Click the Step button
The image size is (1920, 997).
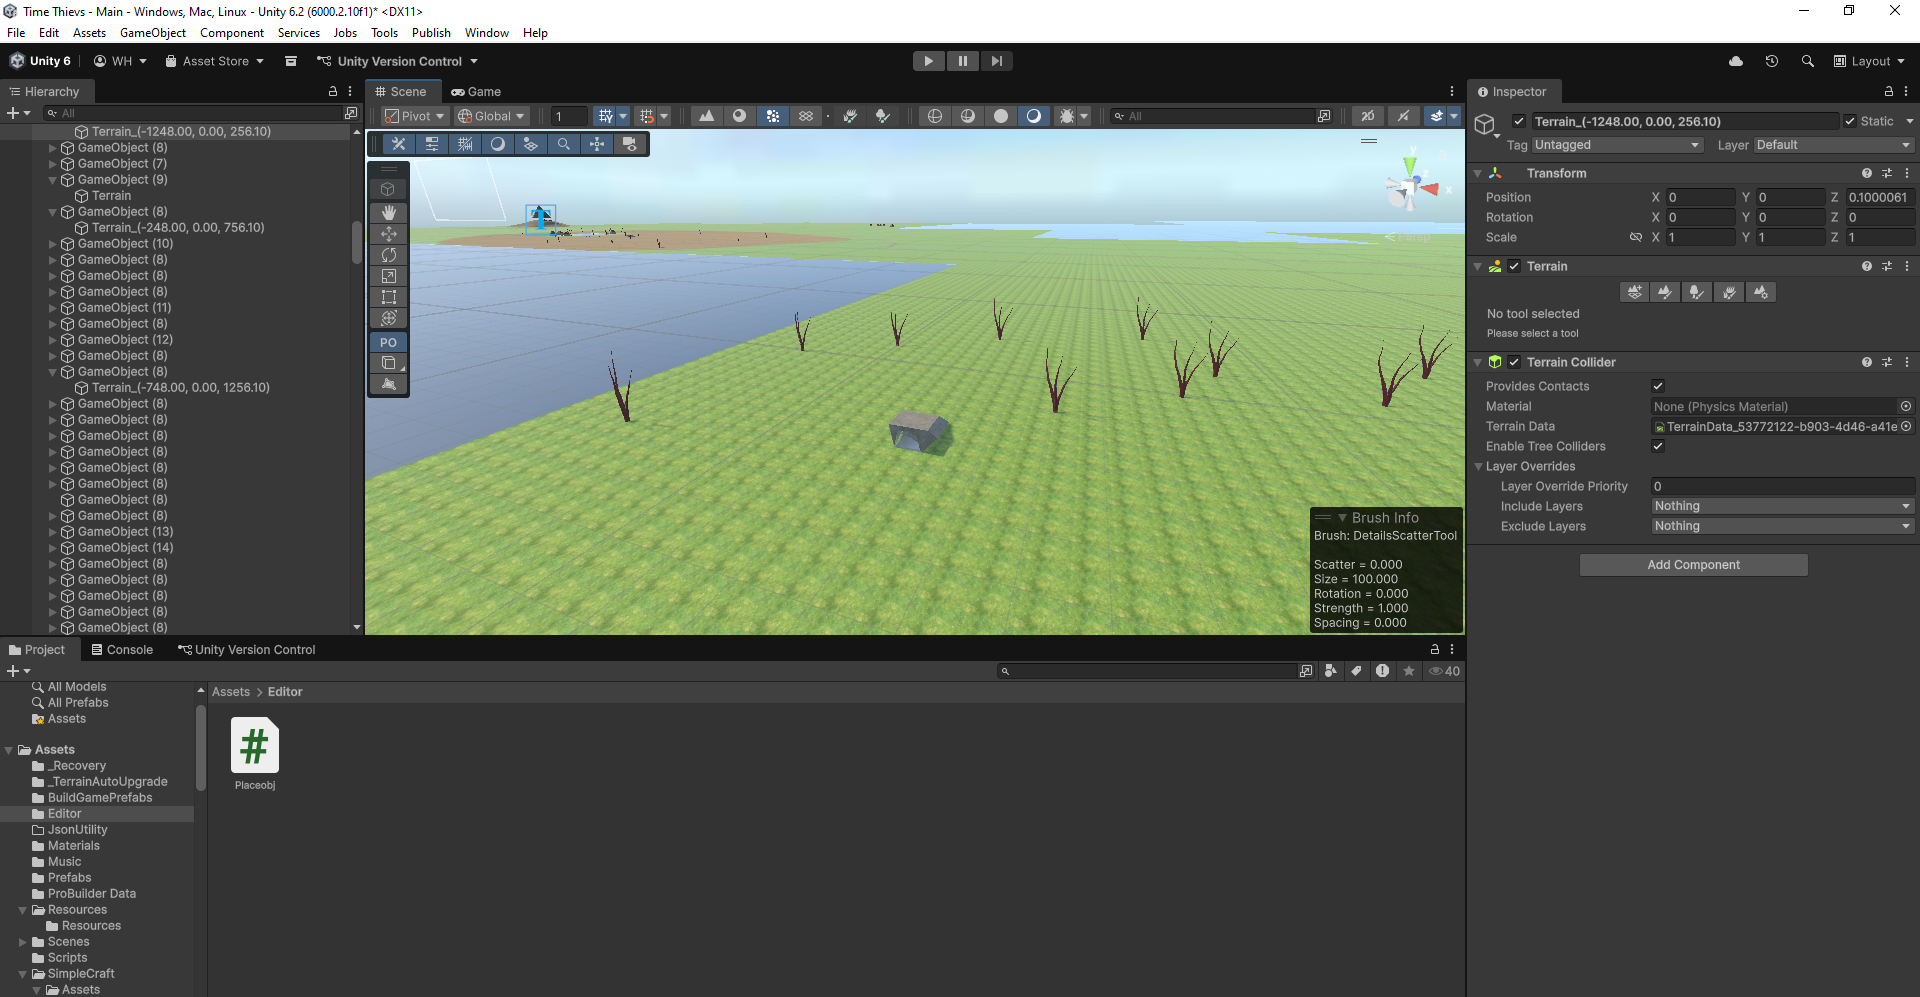[x=997, y=61]
